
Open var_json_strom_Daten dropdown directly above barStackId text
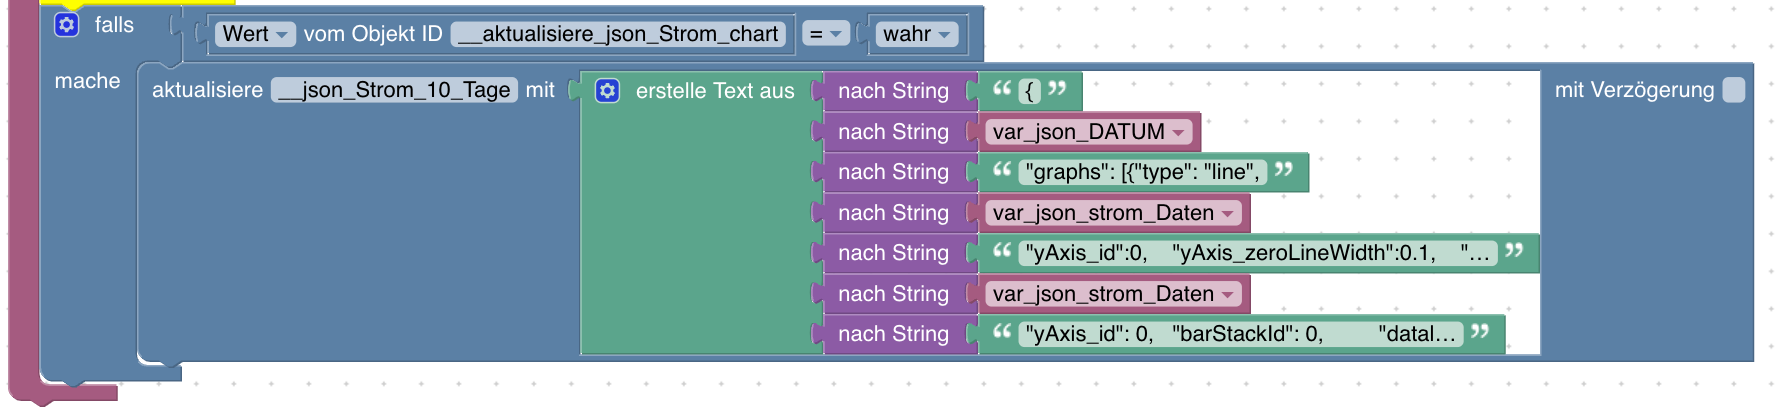pos(1113,294)
